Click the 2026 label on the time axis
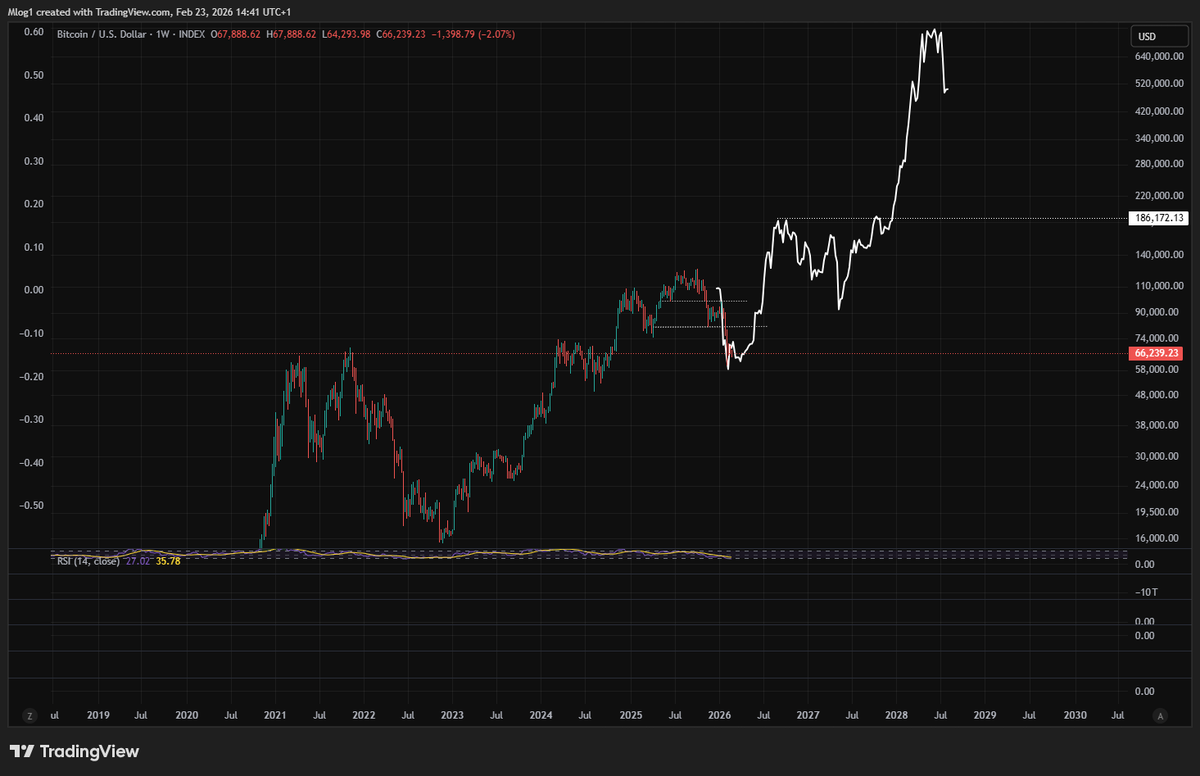This screenshot has height=776, width=1200. click(718, 715)
